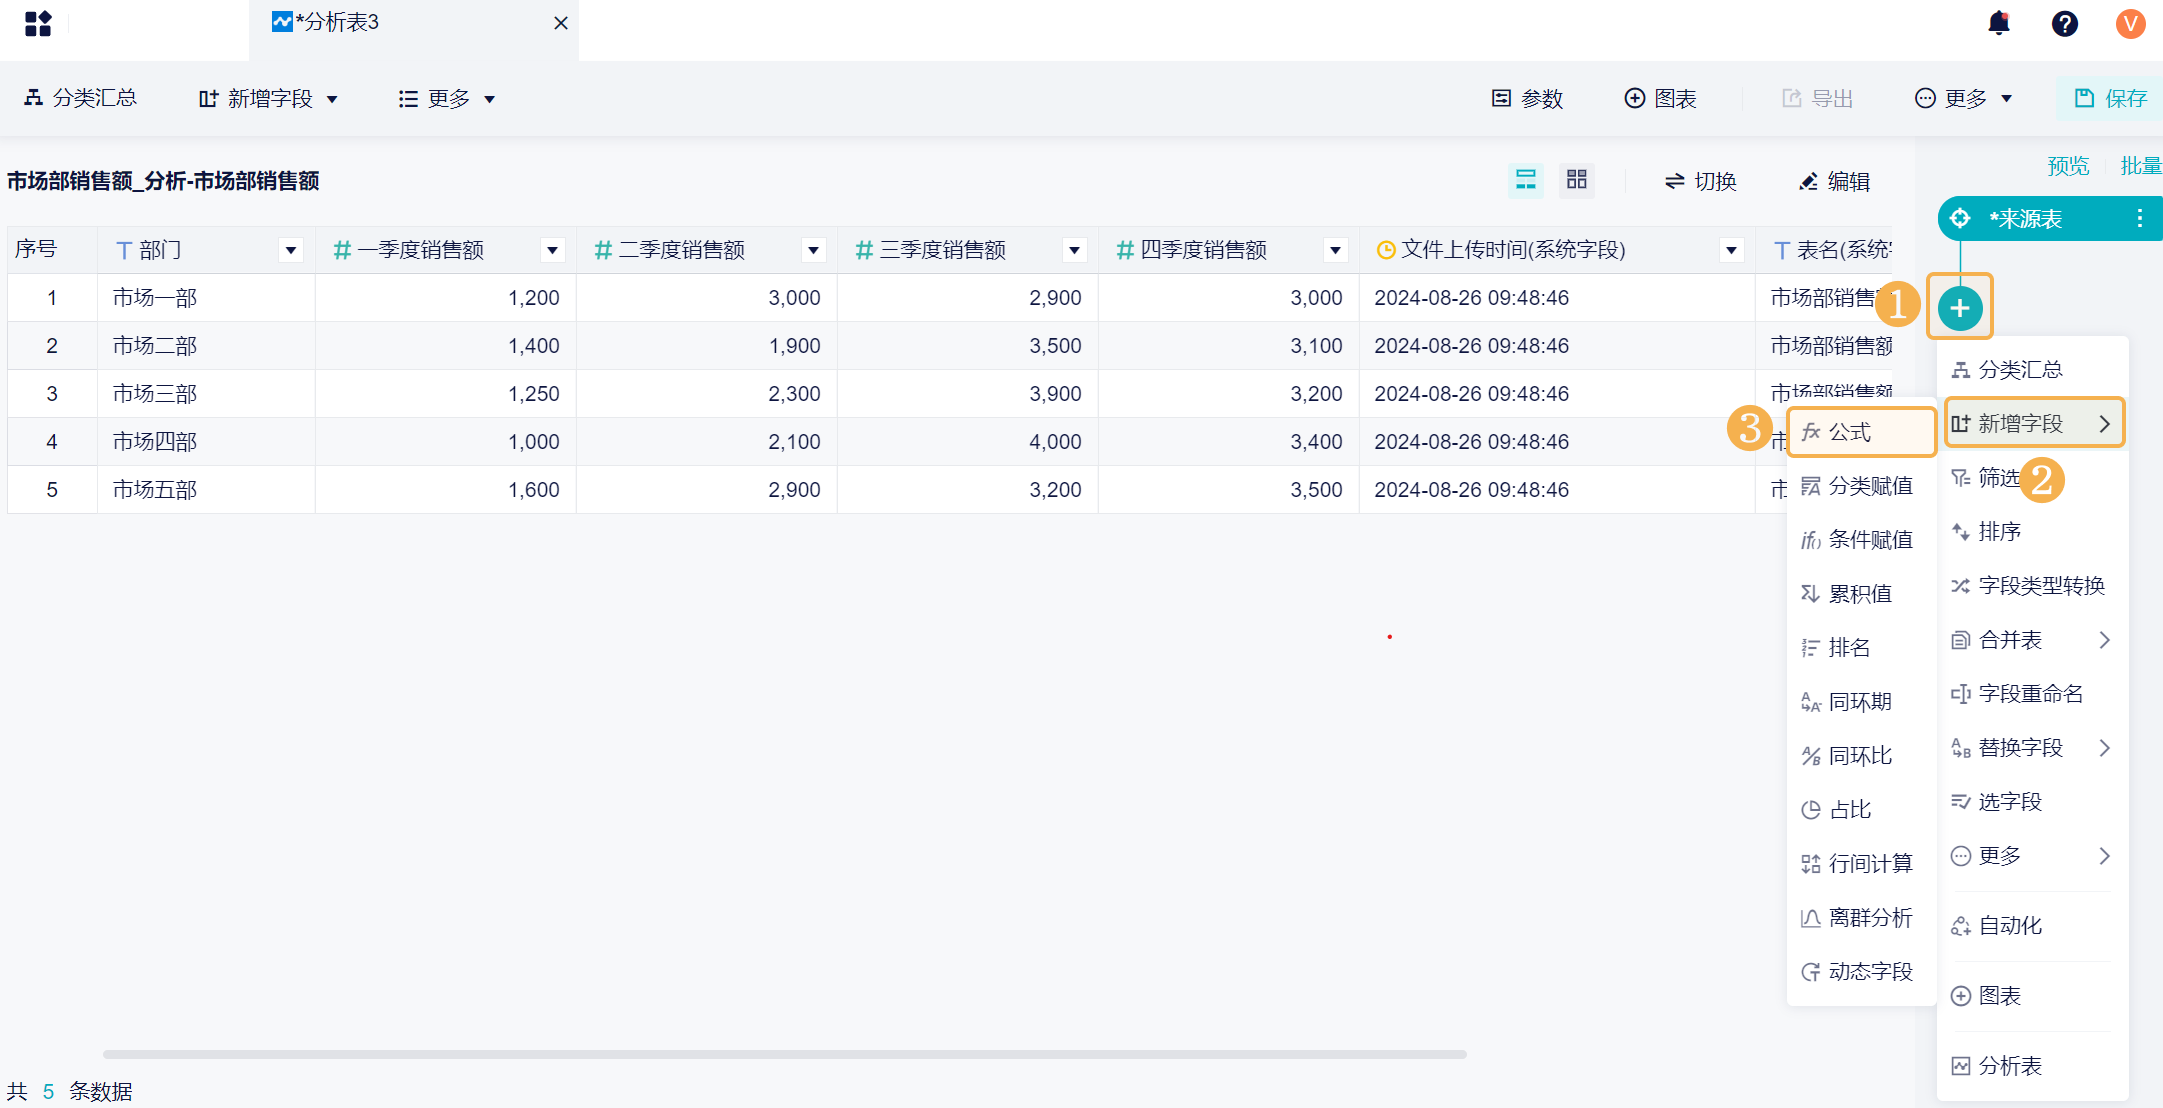Save the analysis table with 保存
The image size is (2163, 1108).
(2111, 98)
